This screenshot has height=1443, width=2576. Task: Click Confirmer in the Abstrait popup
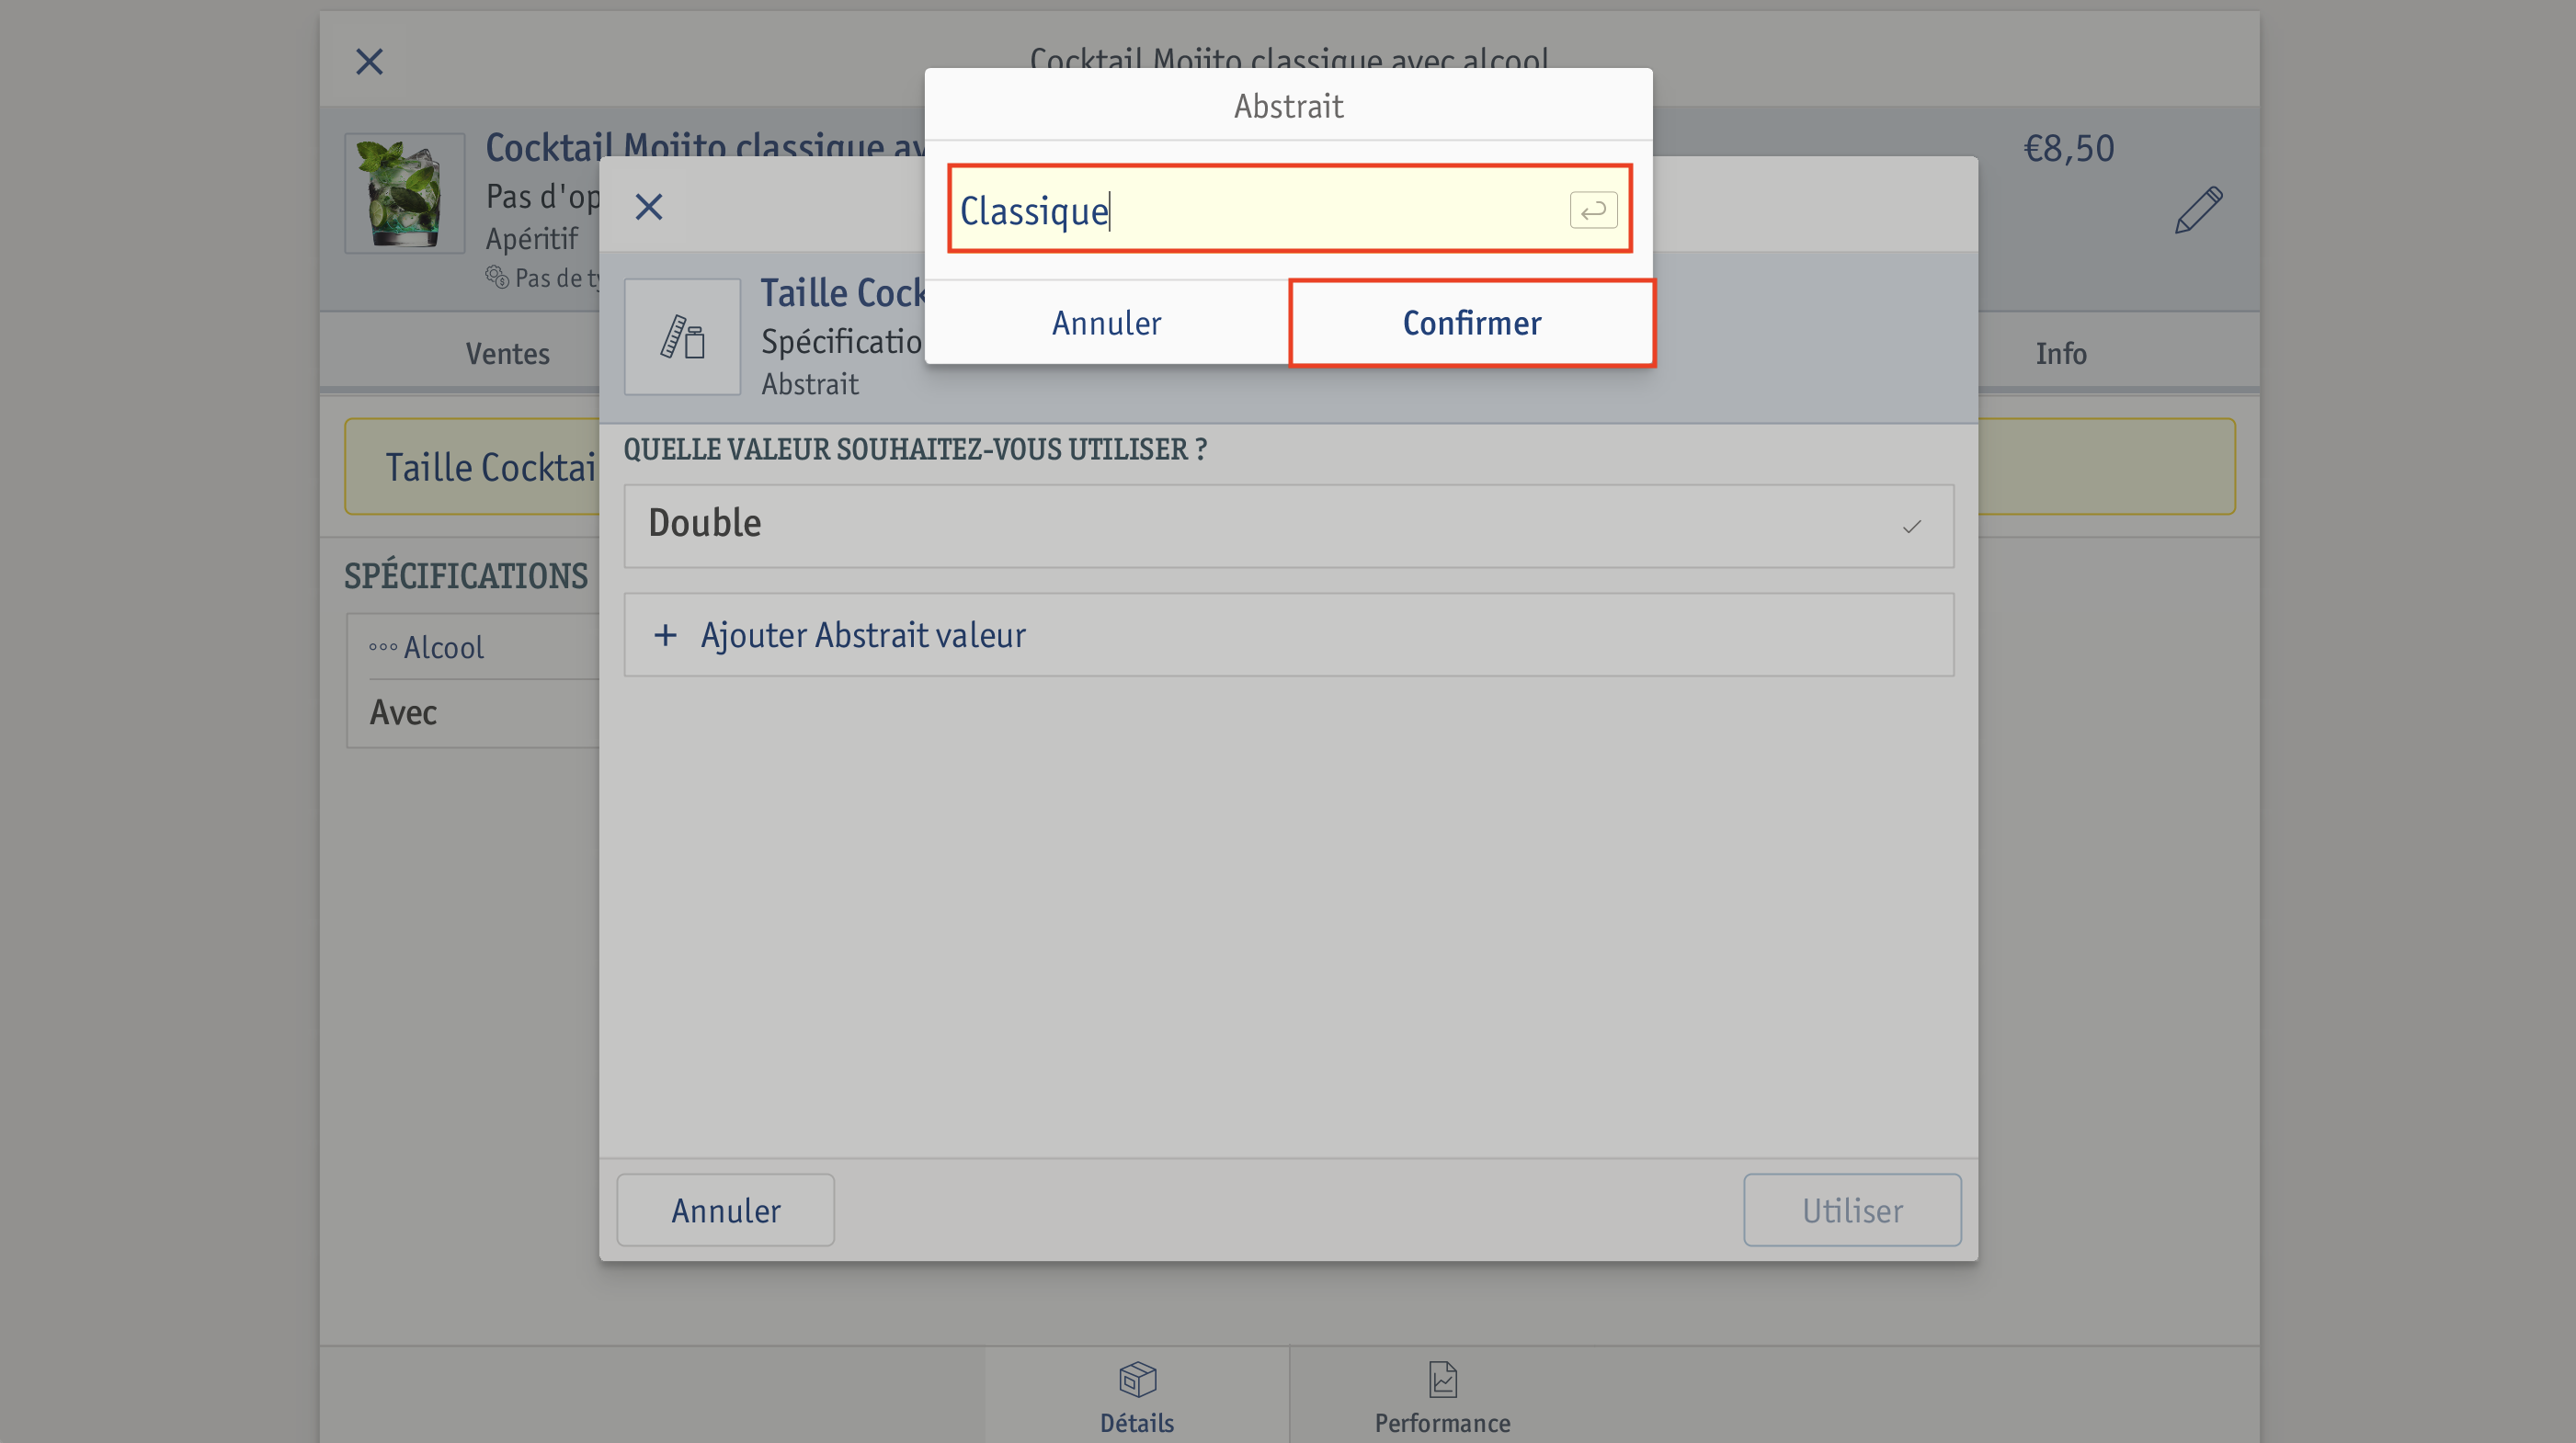coord(1471,323)
